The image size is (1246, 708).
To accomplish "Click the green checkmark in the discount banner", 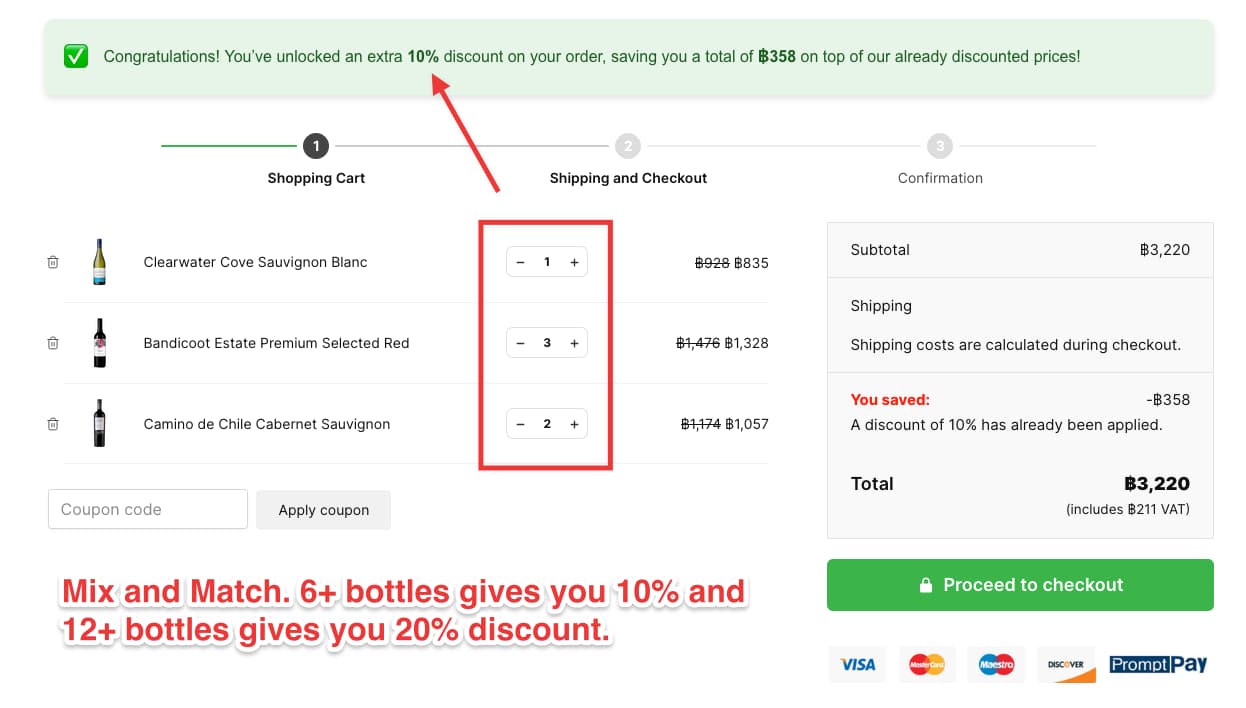I will (x=76, y=56).
